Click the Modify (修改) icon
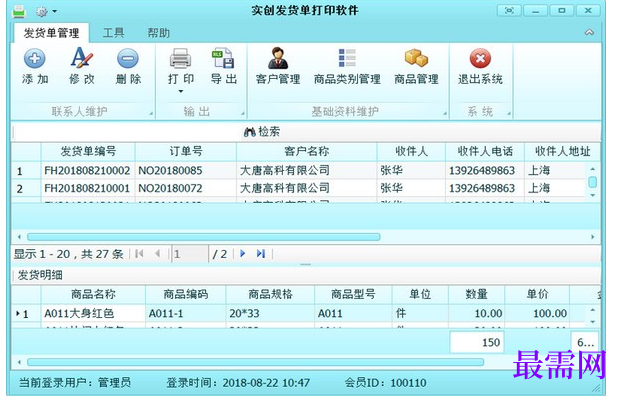The height and width of the screenshot is (396, 625). coord(81,58)
